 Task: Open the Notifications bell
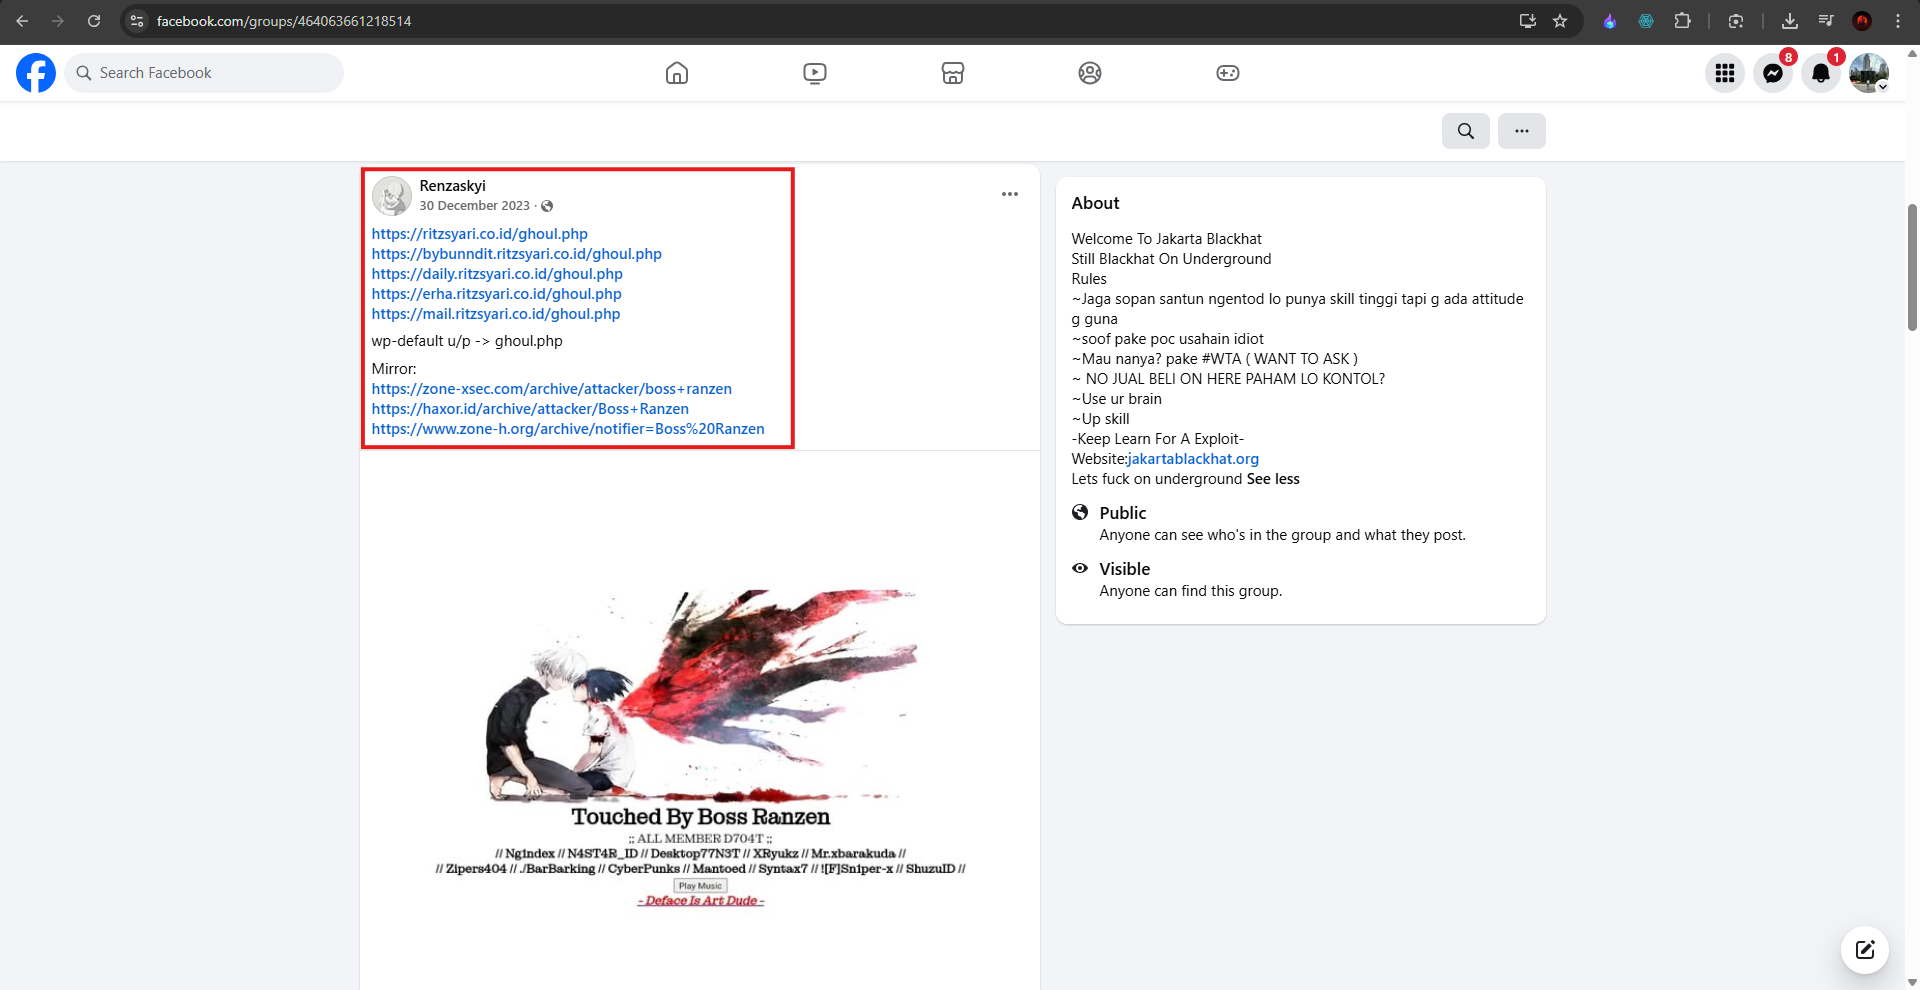[x=1821, y=73]
